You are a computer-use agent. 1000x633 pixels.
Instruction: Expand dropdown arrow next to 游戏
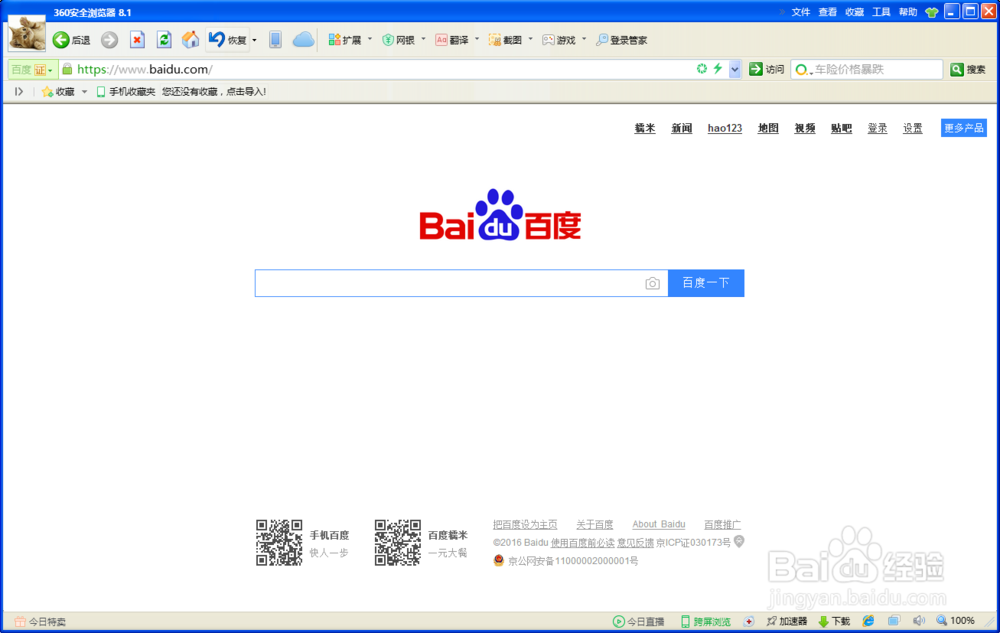coord(584,40)
